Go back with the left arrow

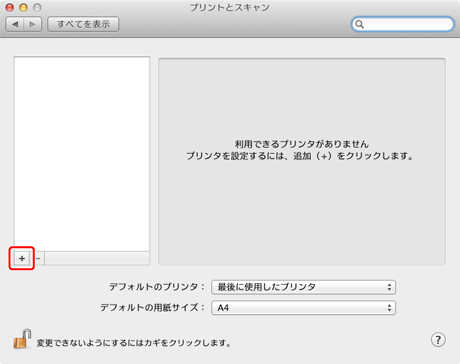click(x=15, y=24)
